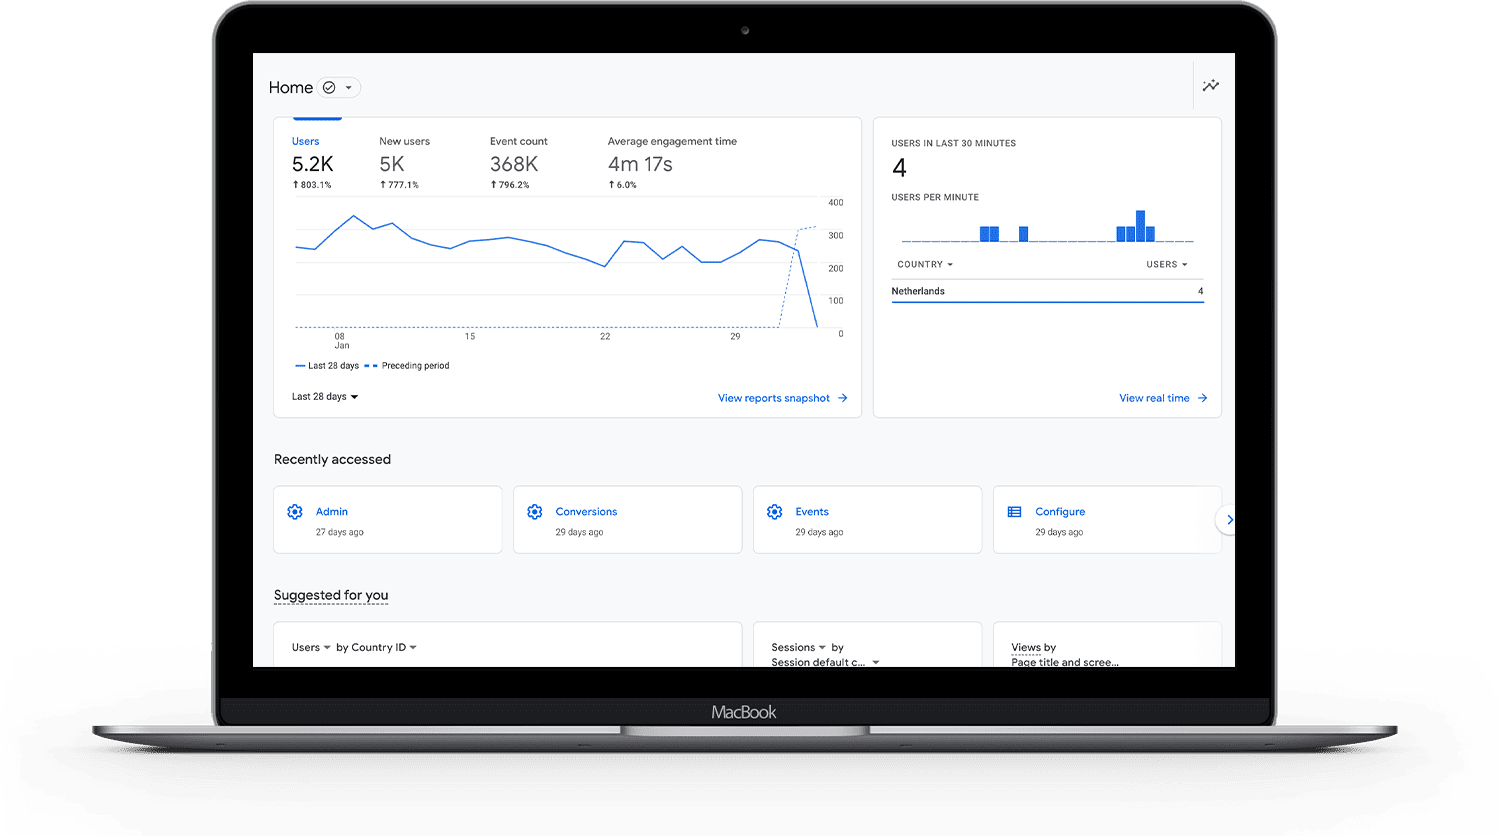
Task: Click the Configure table icon
Action: click(1014, 512)
